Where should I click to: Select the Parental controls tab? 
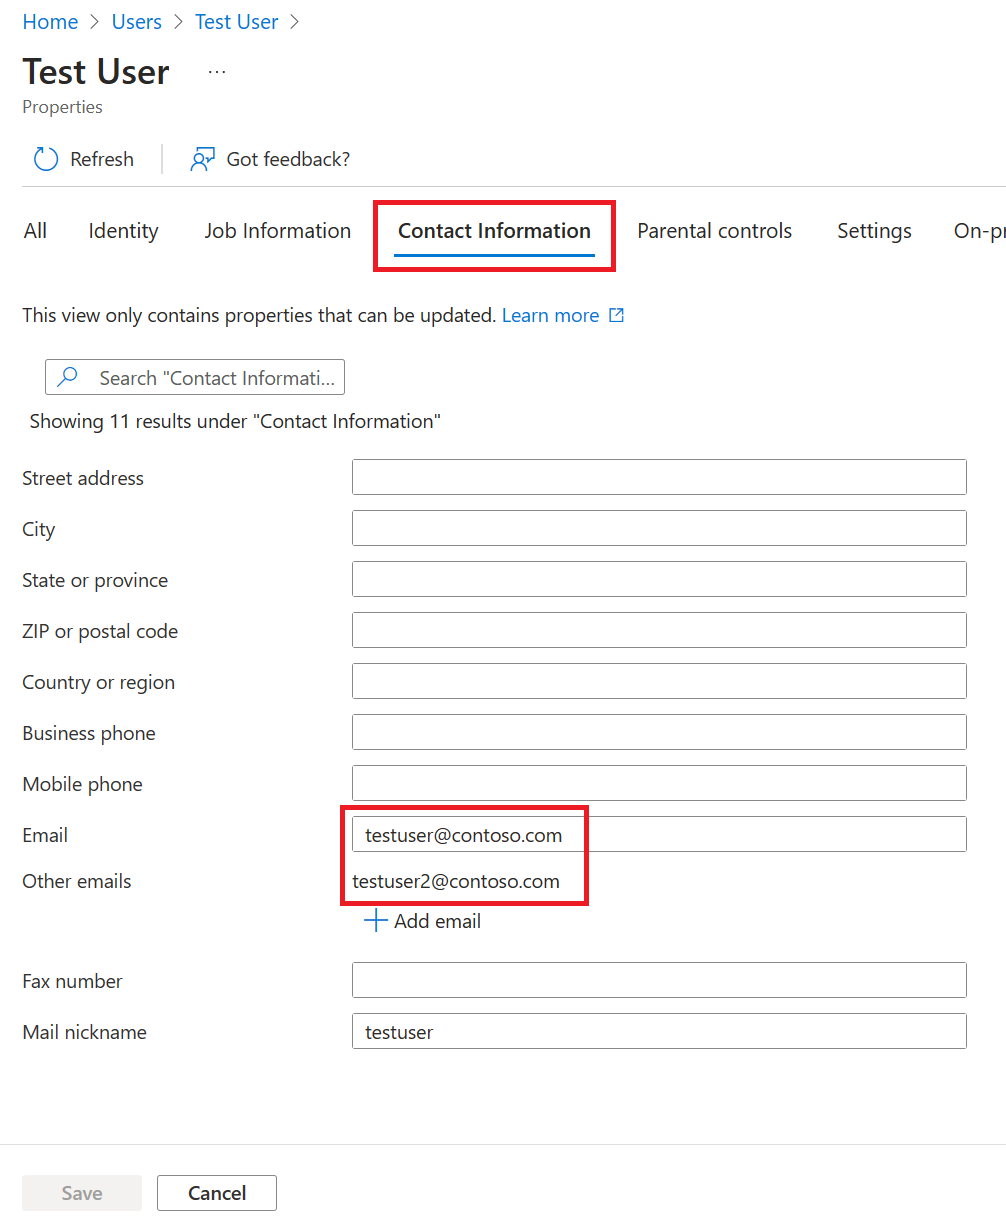pyautogui.click(x=714, y=231)
